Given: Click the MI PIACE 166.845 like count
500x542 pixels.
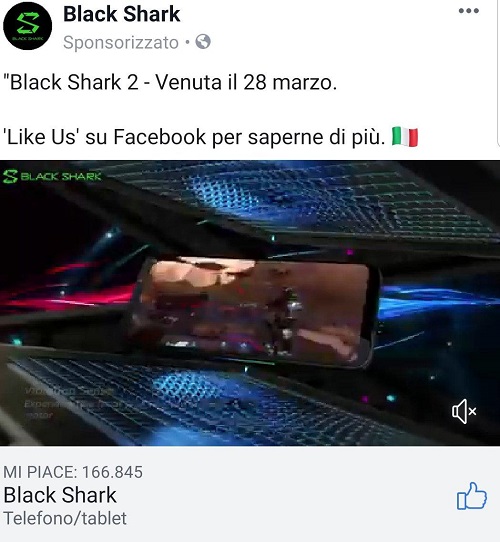Looking at the screenshot, I should tap(73, 472).
